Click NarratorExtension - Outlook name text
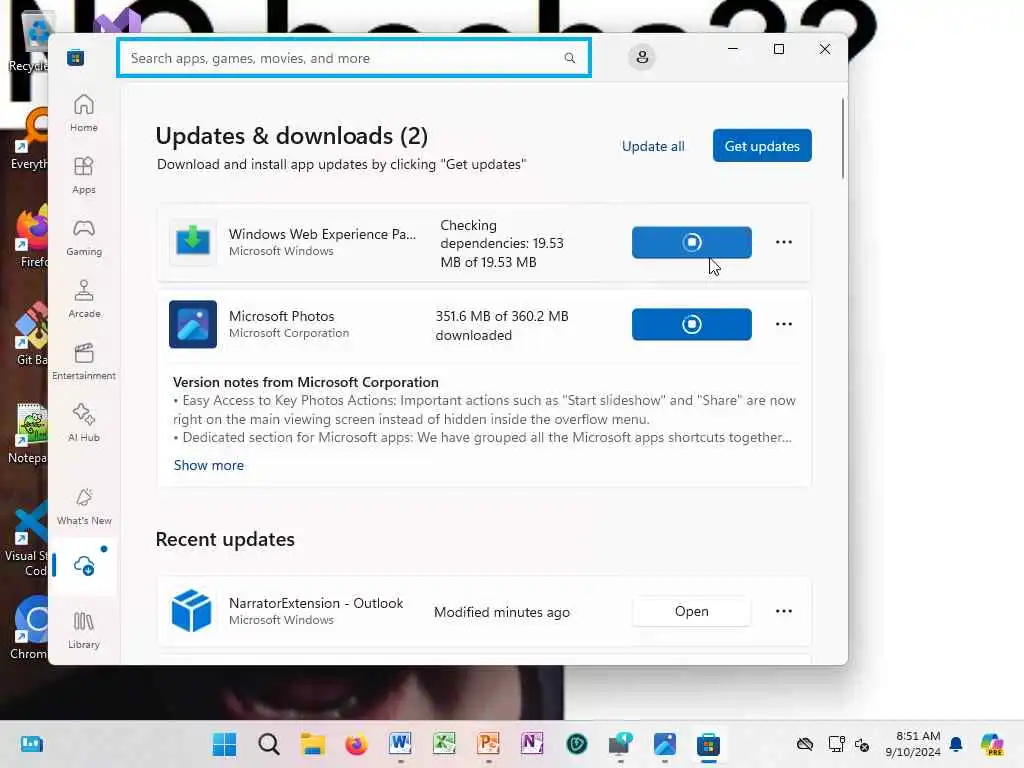Viewport: 1024px width, 768px height. [x=316, y=603]
